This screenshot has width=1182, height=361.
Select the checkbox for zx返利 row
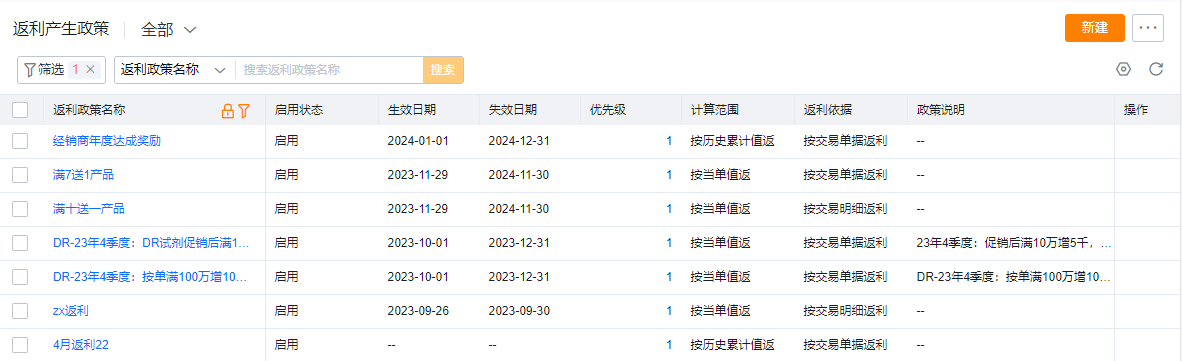(x=20, y=311)
